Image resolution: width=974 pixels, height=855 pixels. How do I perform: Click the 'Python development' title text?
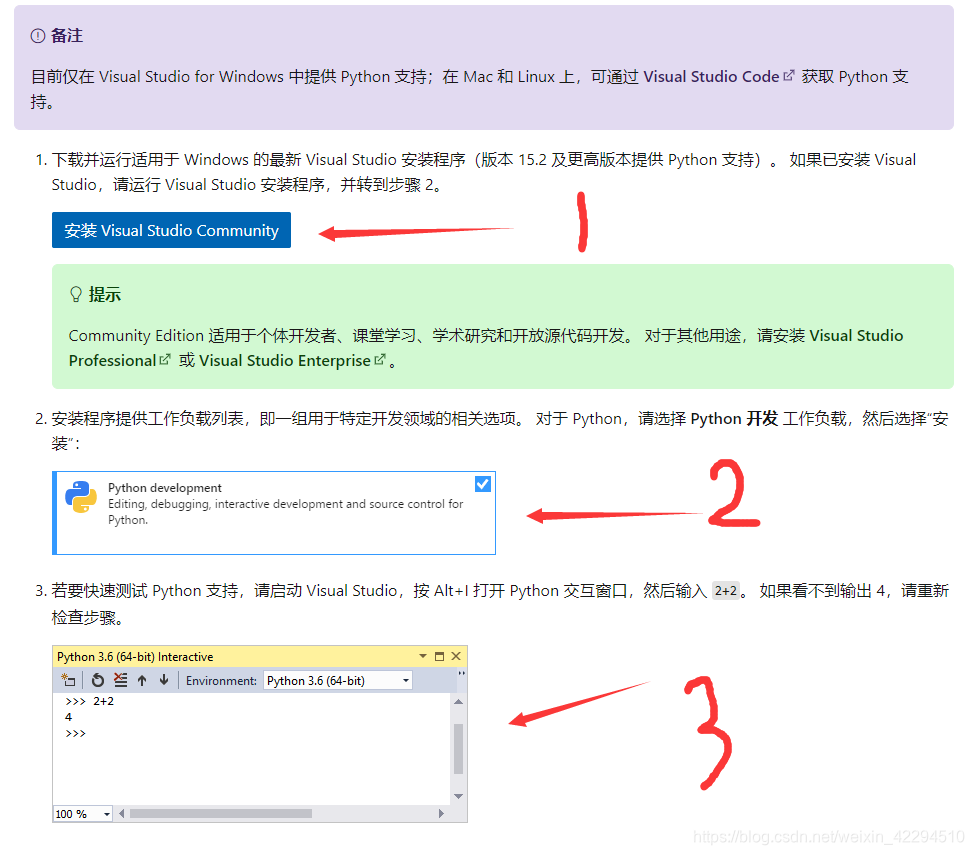pyautogui.click(x=165, y=488)
